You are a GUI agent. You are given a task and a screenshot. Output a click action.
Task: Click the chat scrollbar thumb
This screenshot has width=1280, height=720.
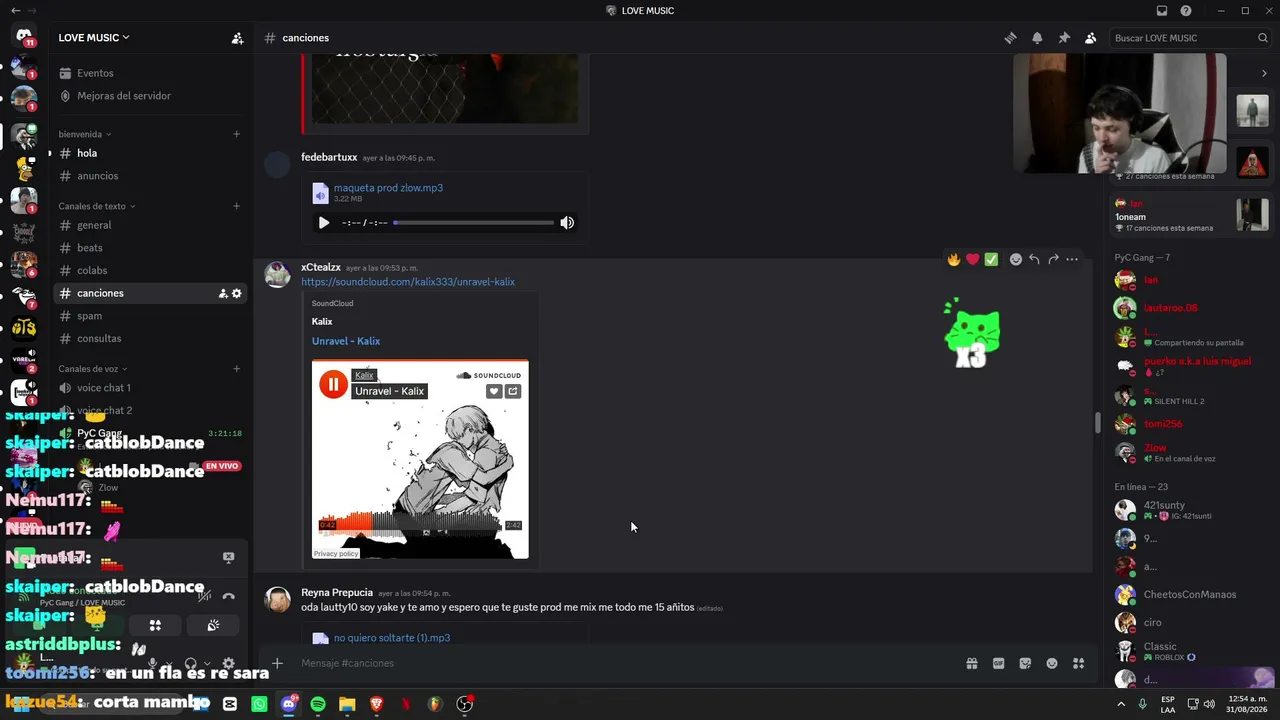coord(1097,423)
